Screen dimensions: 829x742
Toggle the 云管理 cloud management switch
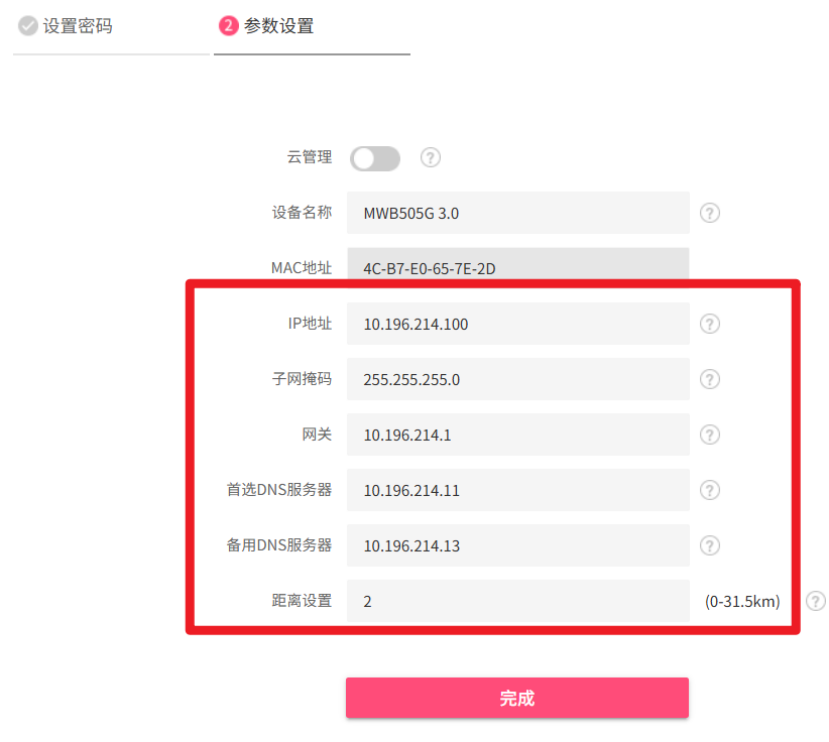[x=375, y=158]
